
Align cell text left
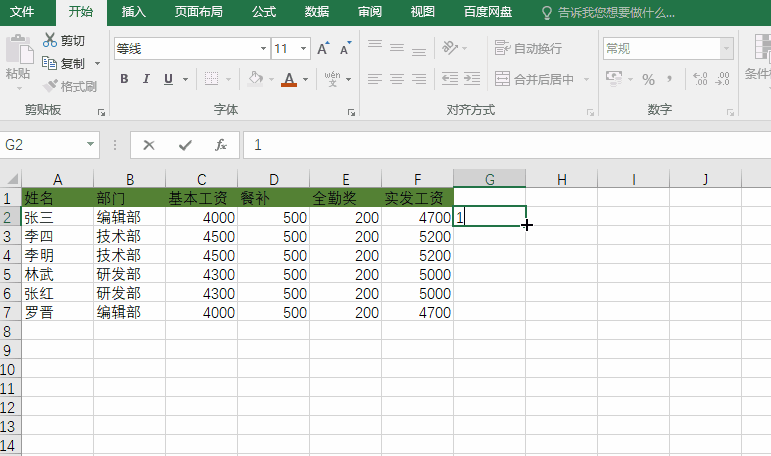pyautogui.click(x=375, y=79)
